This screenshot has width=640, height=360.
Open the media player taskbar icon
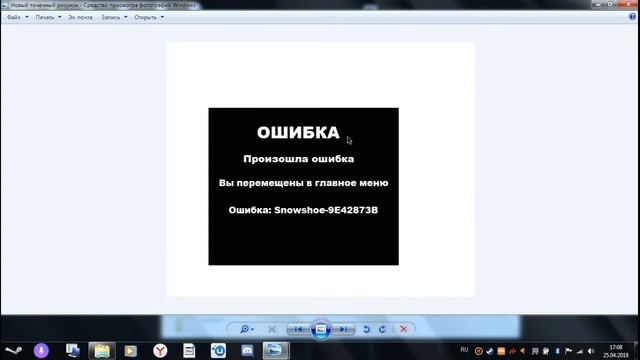[131, 351]
